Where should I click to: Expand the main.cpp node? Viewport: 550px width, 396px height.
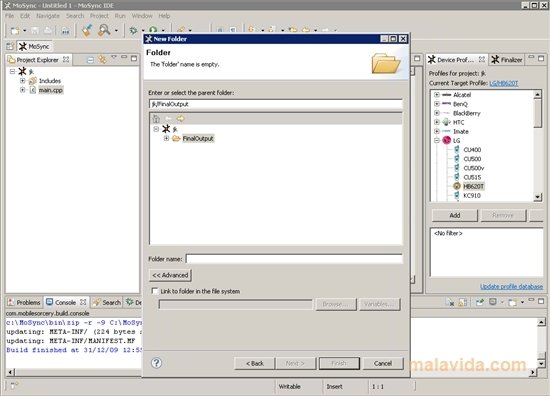22,90
